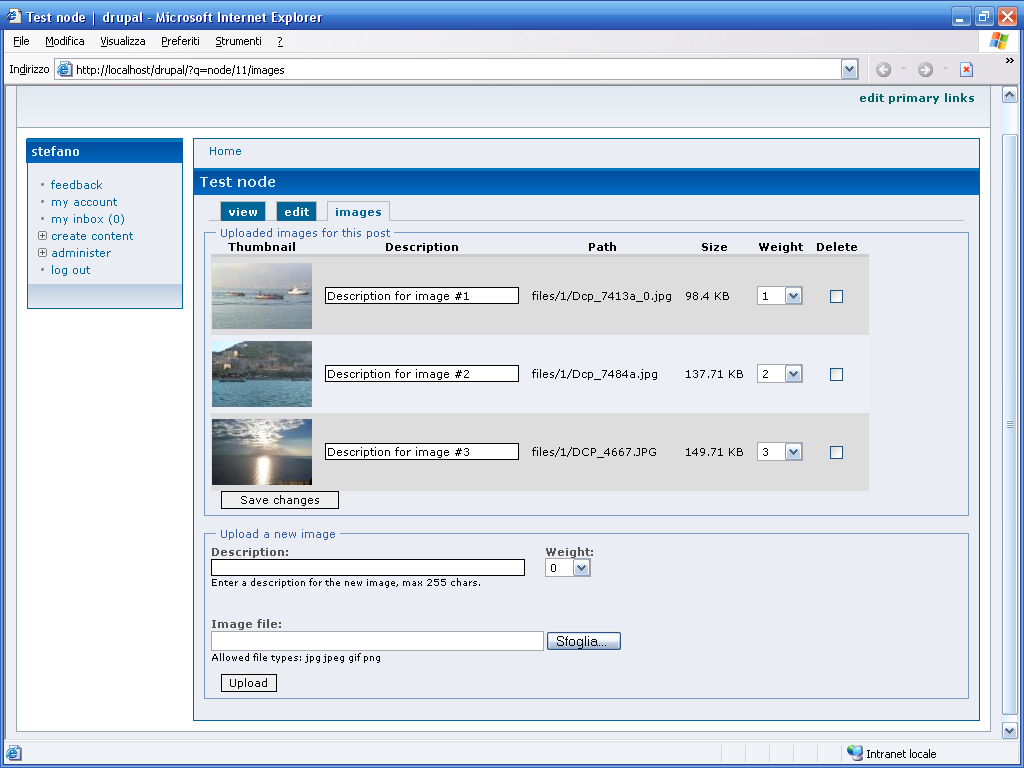Open the Preferiti menu

(180, 41)
